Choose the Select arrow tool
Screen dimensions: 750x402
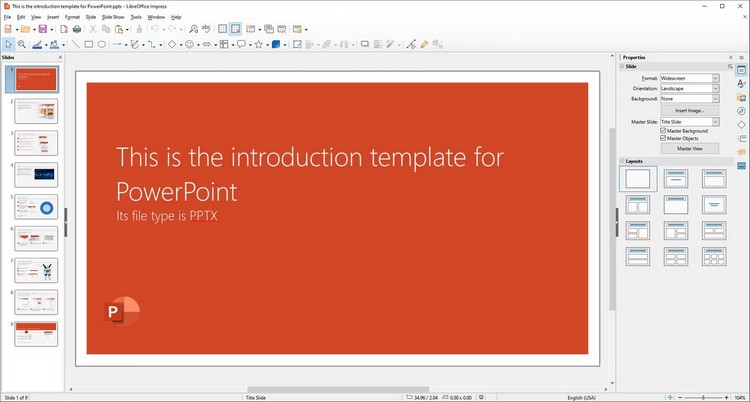9,45
